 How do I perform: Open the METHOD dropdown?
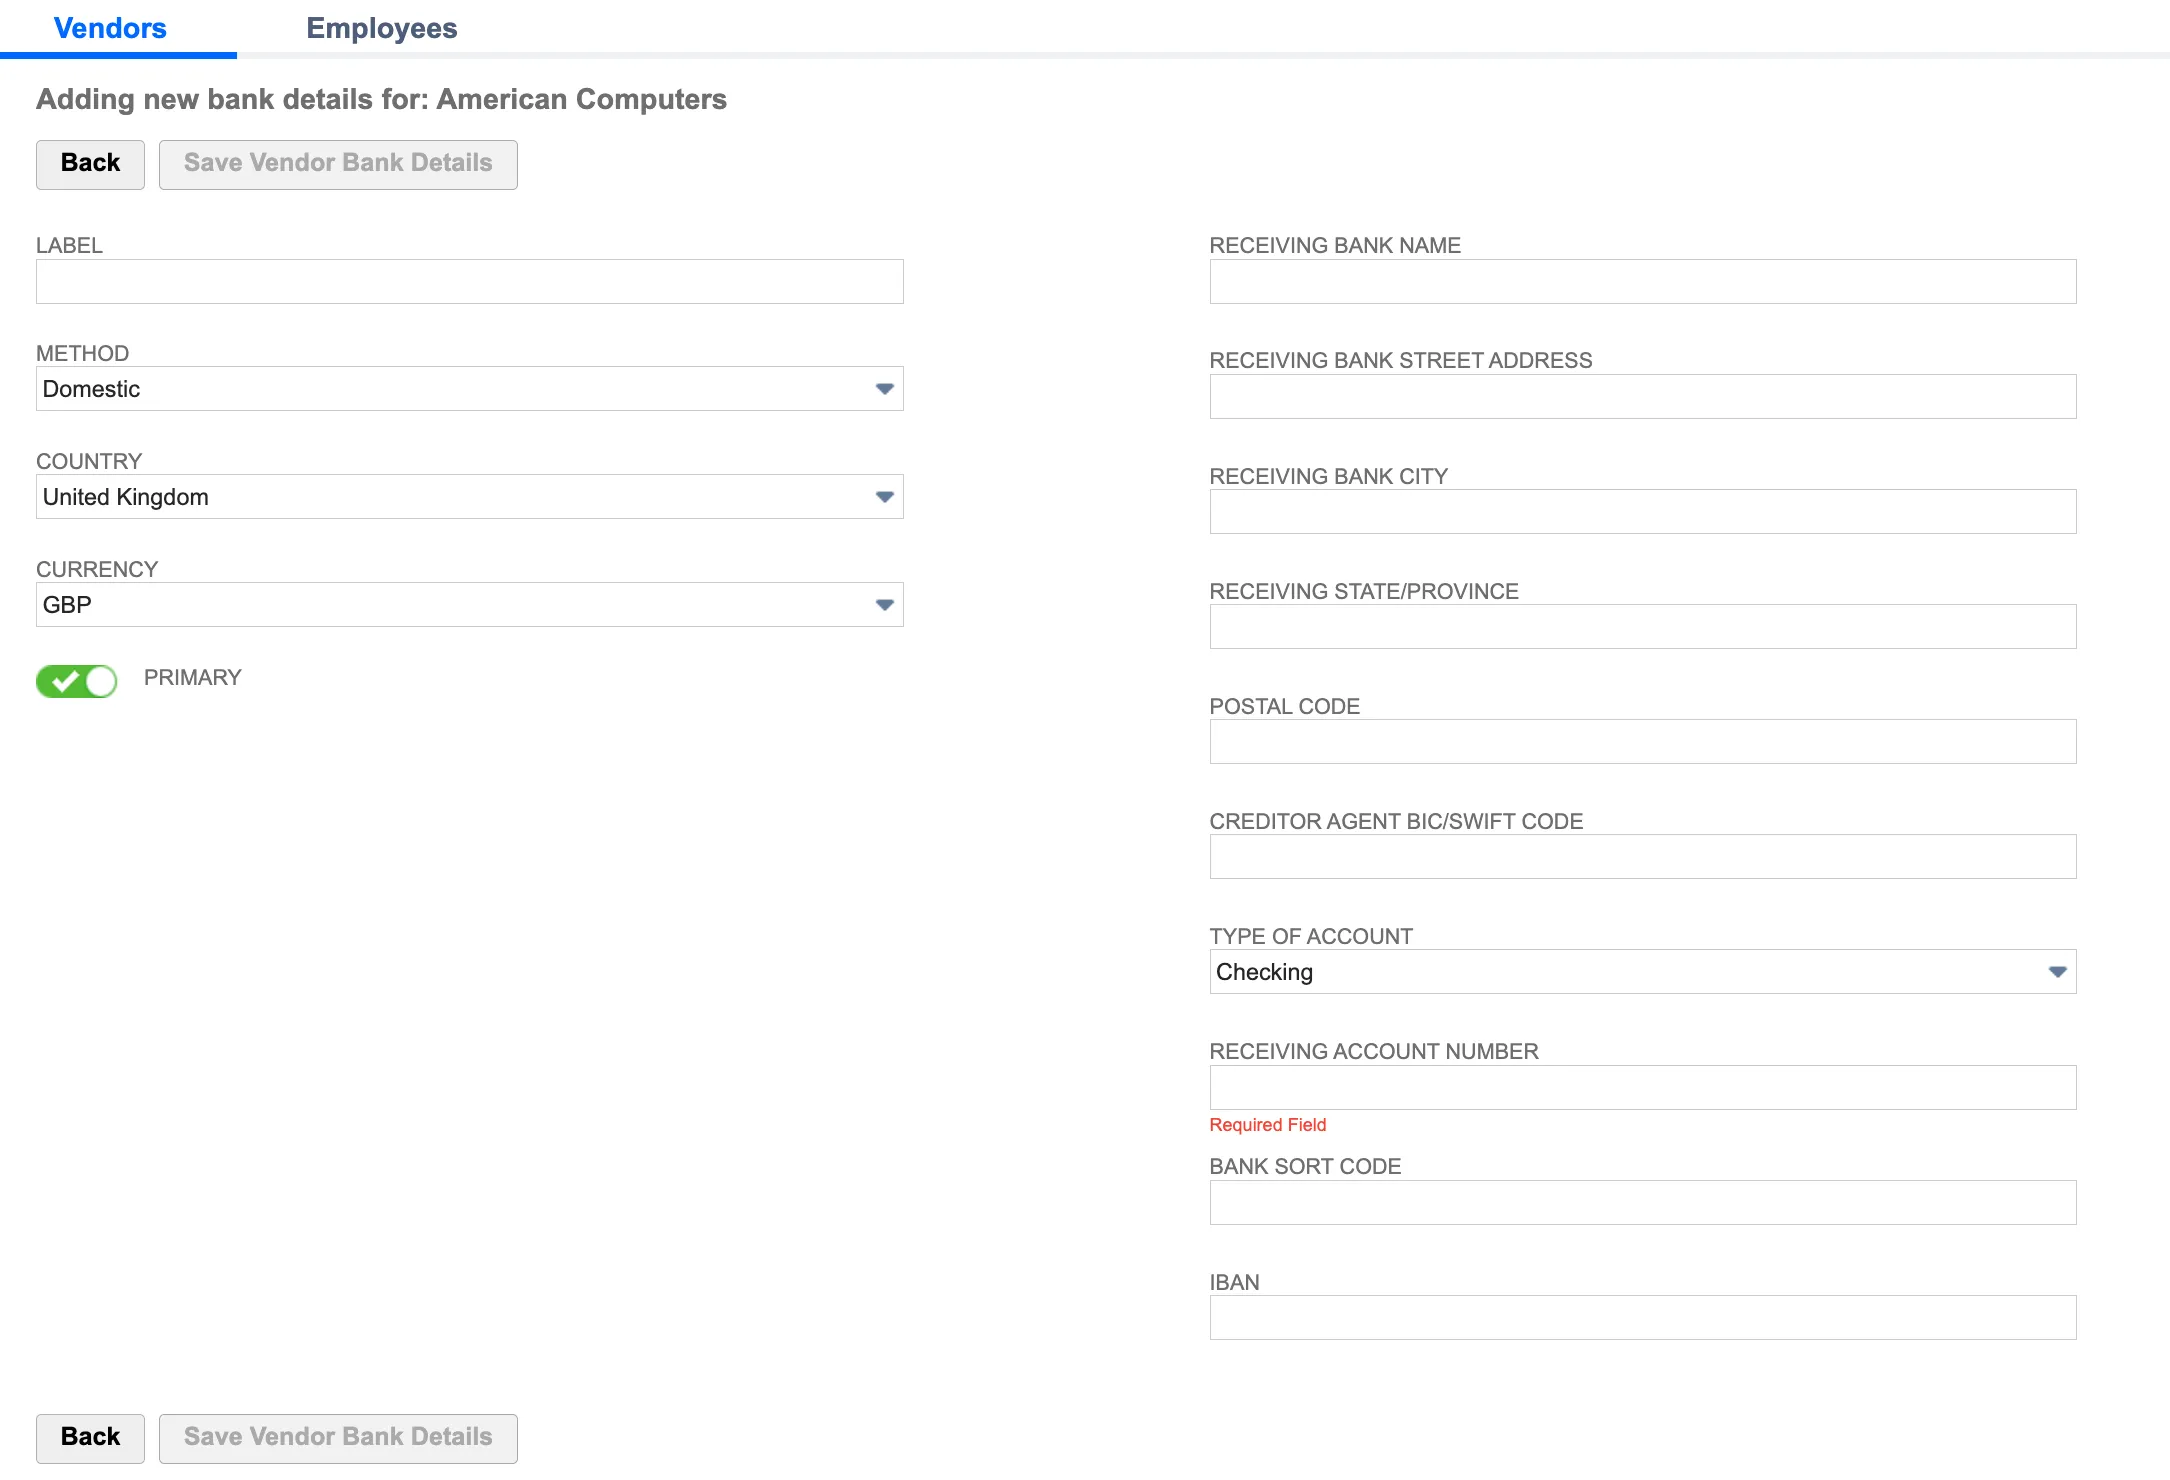pyautogui.click(x=469, y=389)
